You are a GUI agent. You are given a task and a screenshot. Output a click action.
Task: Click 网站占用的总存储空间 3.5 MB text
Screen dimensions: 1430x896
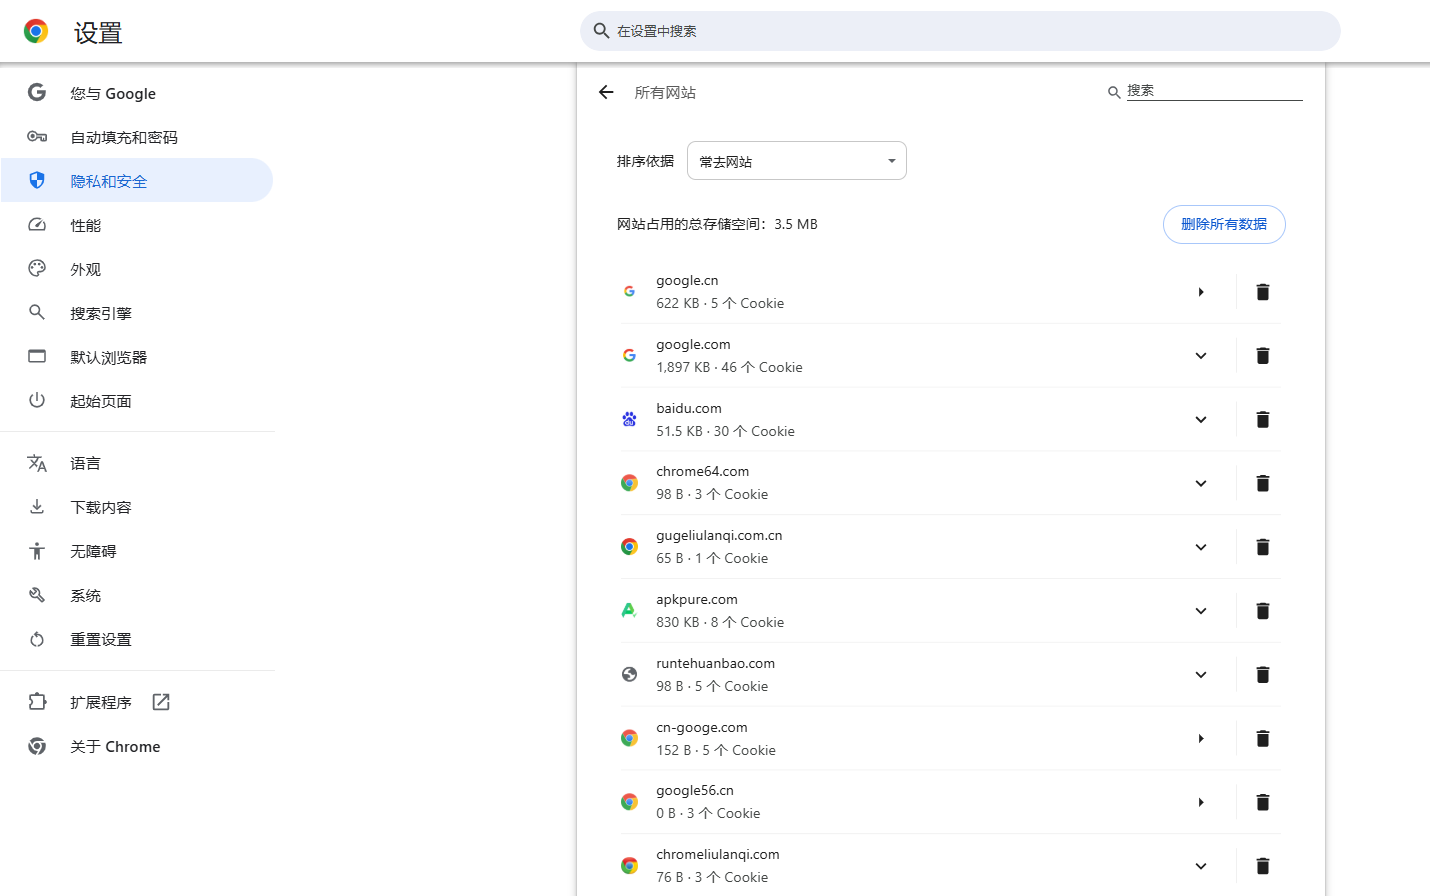coord(717,224)
